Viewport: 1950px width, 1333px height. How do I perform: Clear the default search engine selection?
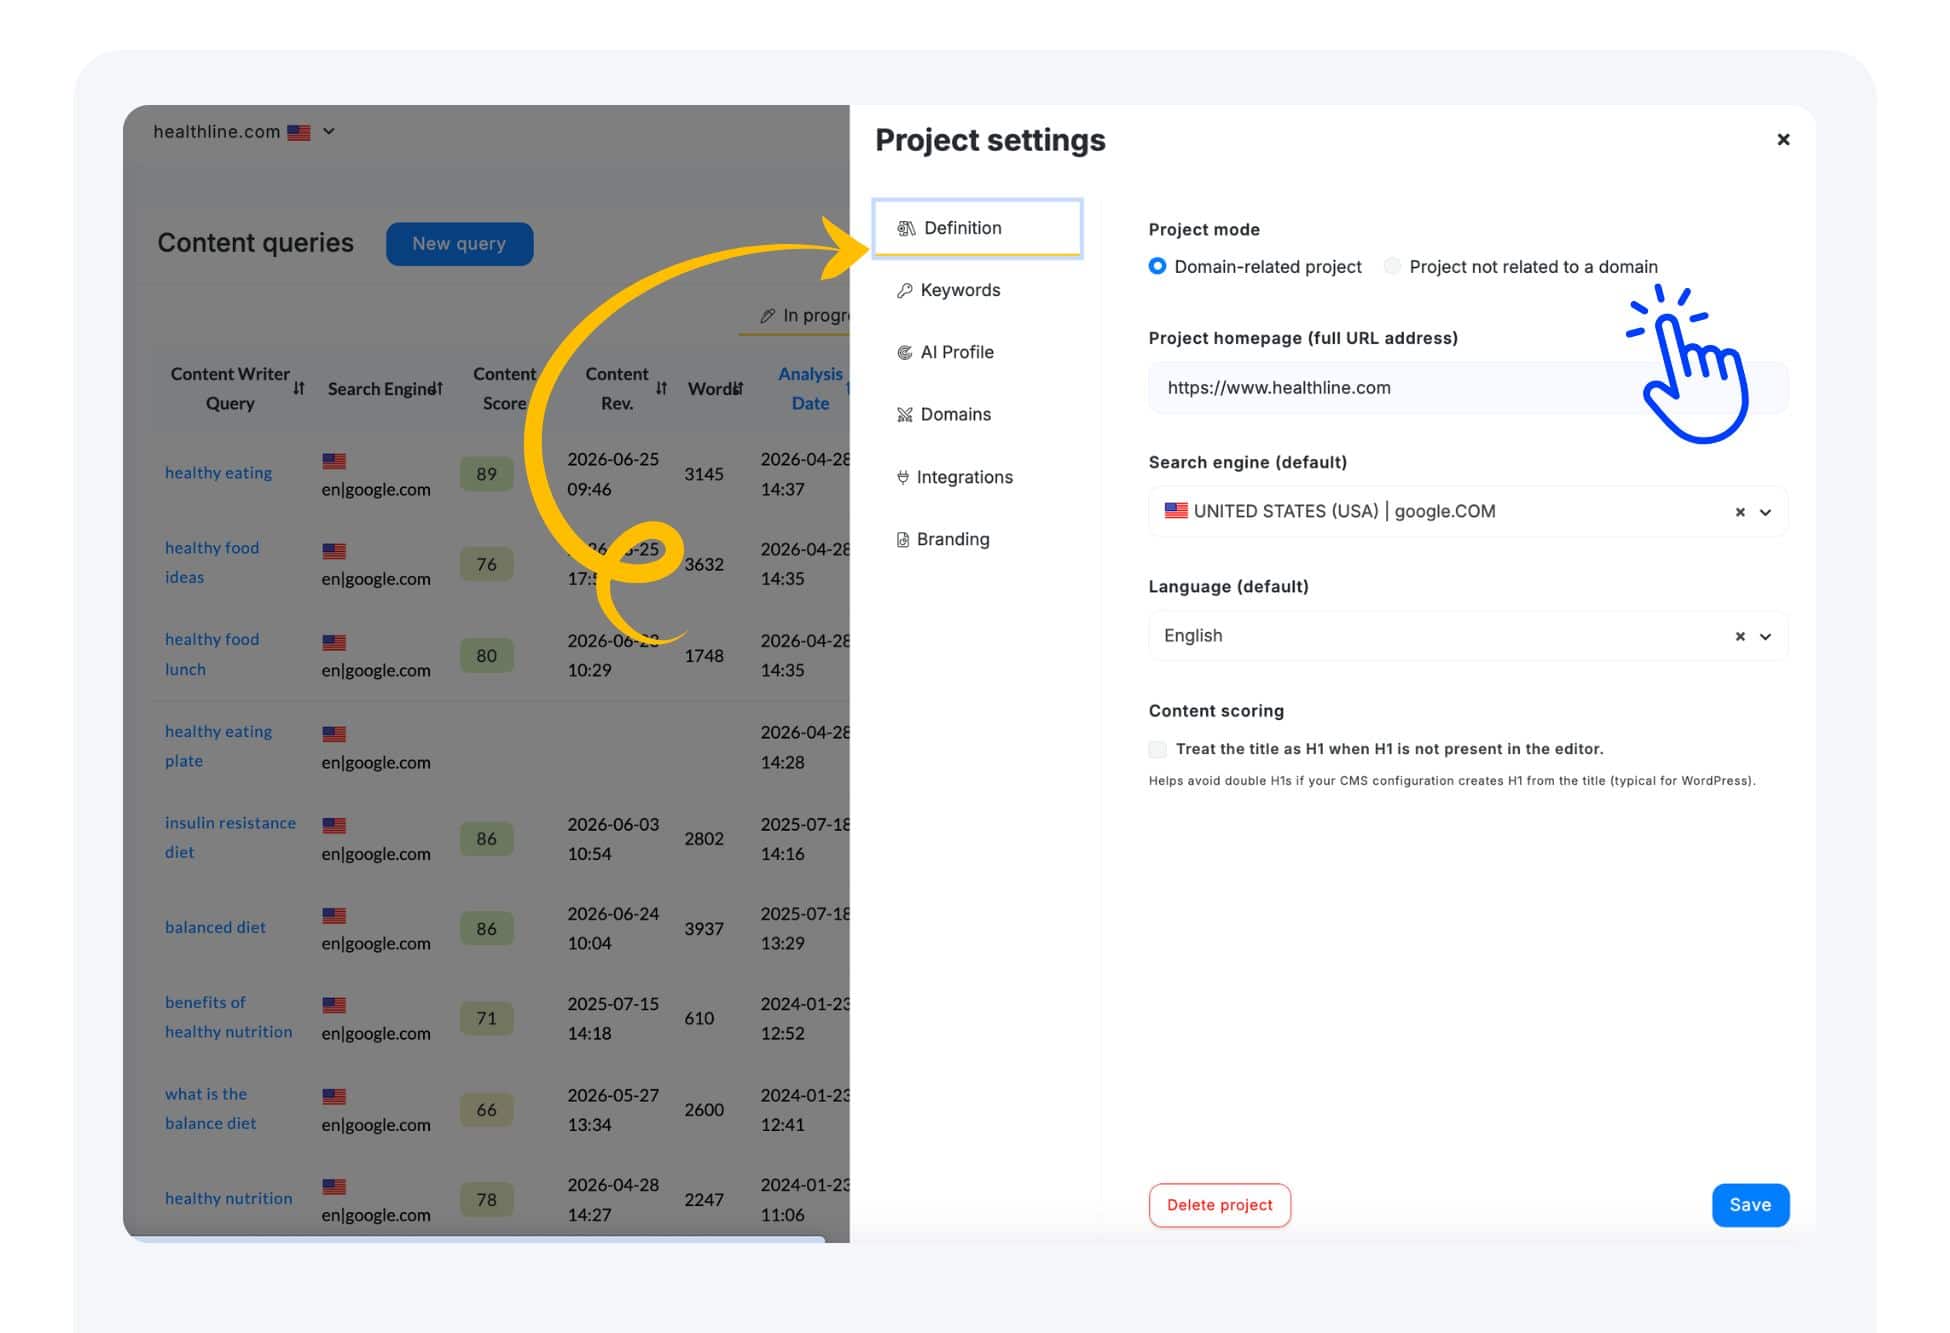1739,512
